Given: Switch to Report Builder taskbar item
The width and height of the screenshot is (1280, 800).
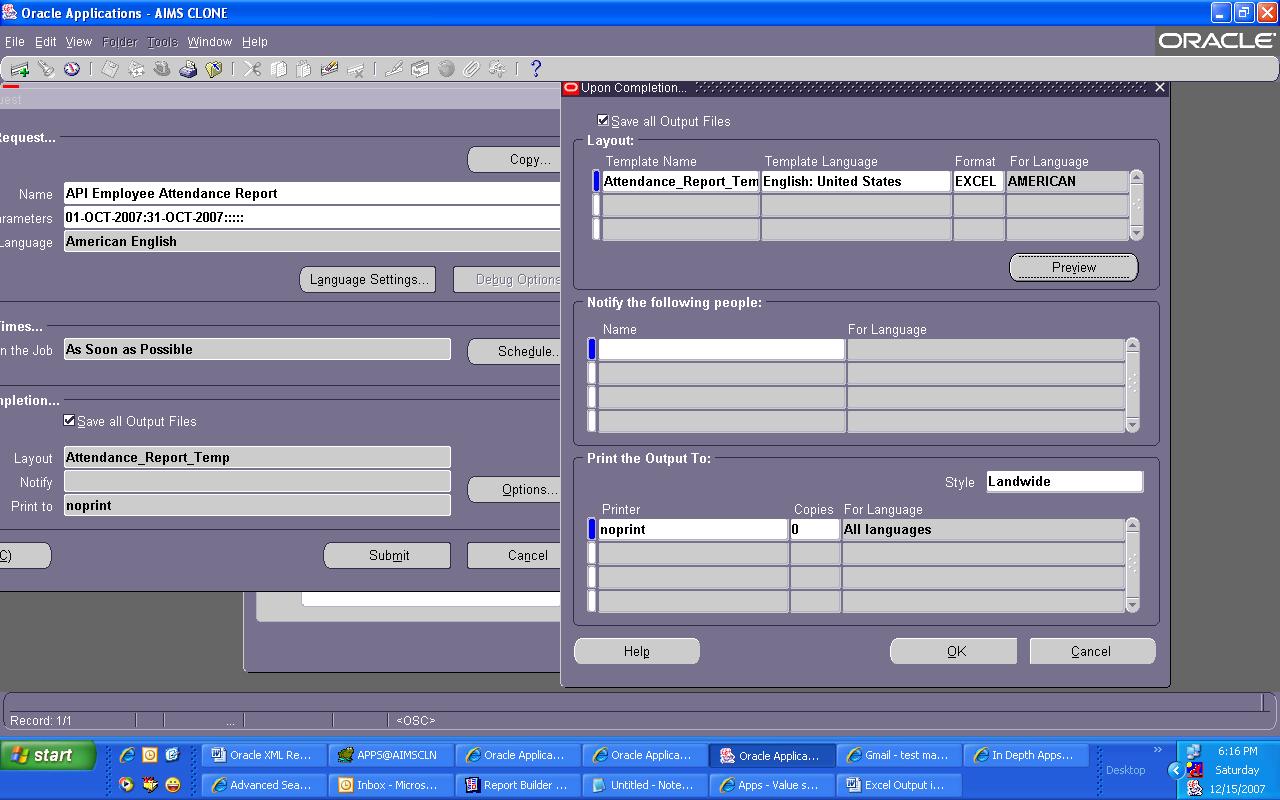Looking at the screenshot, I should tap(517, 785).
